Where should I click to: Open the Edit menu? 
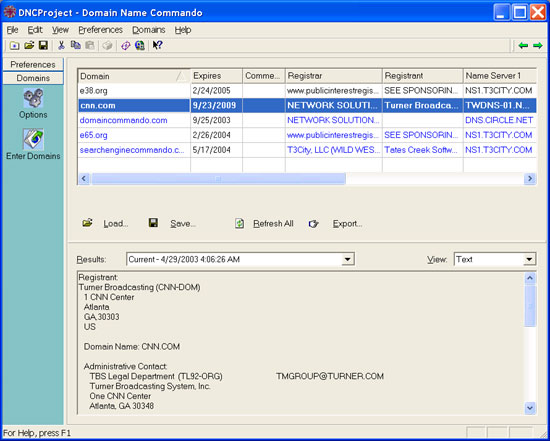(x=35, y=30)
